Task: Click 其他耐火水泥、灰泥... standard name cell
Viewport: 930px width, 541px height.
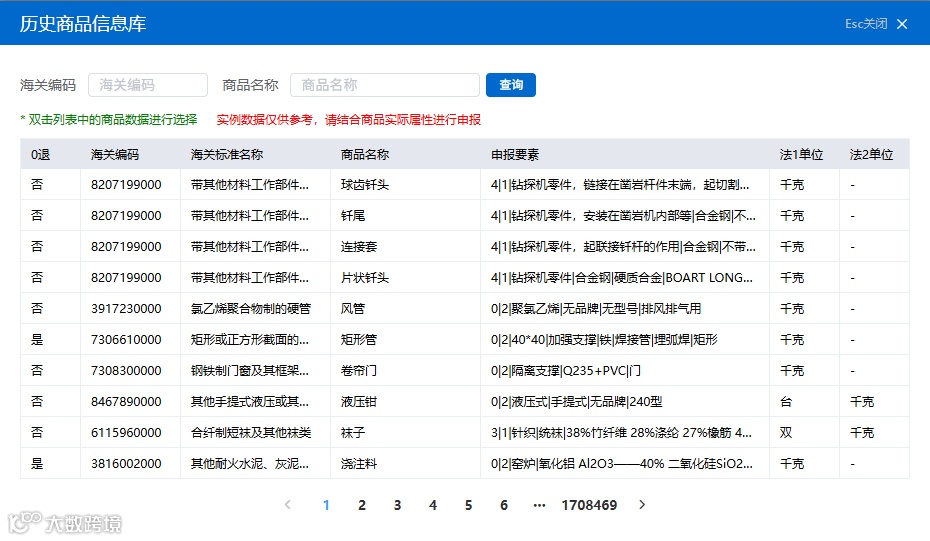Action: click(x=250, y=463)
